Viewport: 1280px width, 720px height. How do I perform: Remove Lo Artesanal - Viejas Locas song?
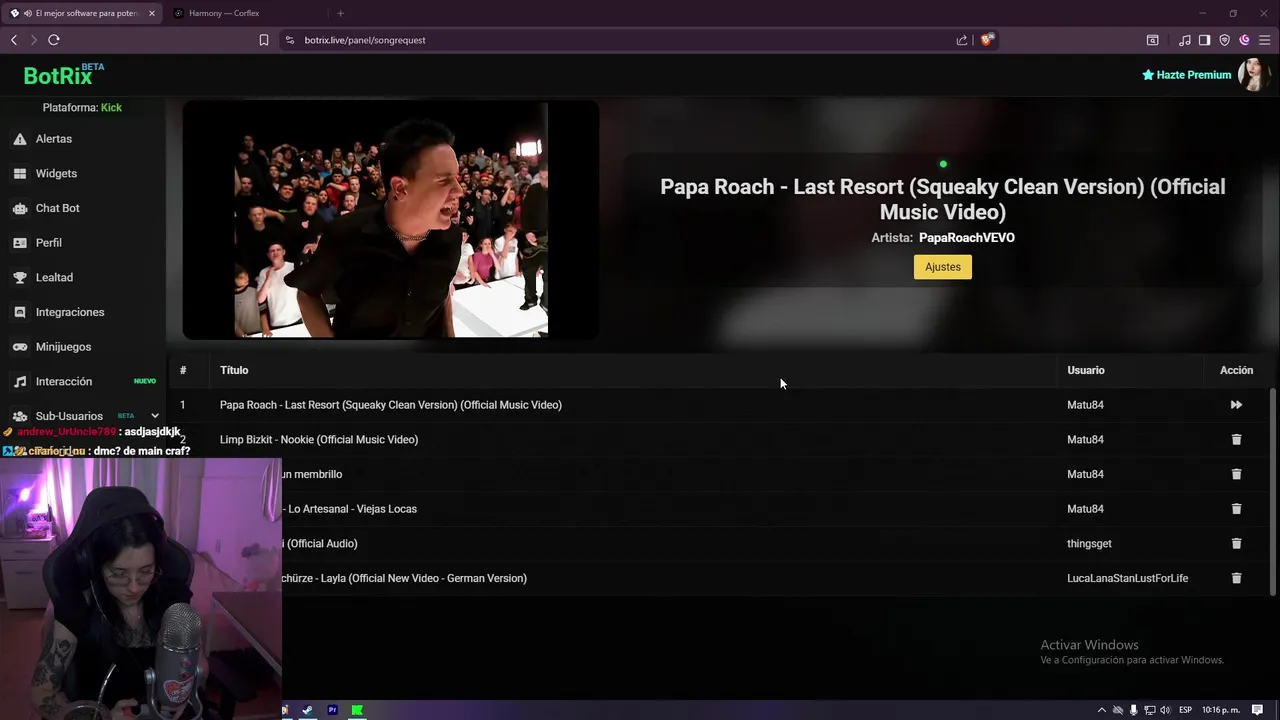click(x=1236, y=509)
